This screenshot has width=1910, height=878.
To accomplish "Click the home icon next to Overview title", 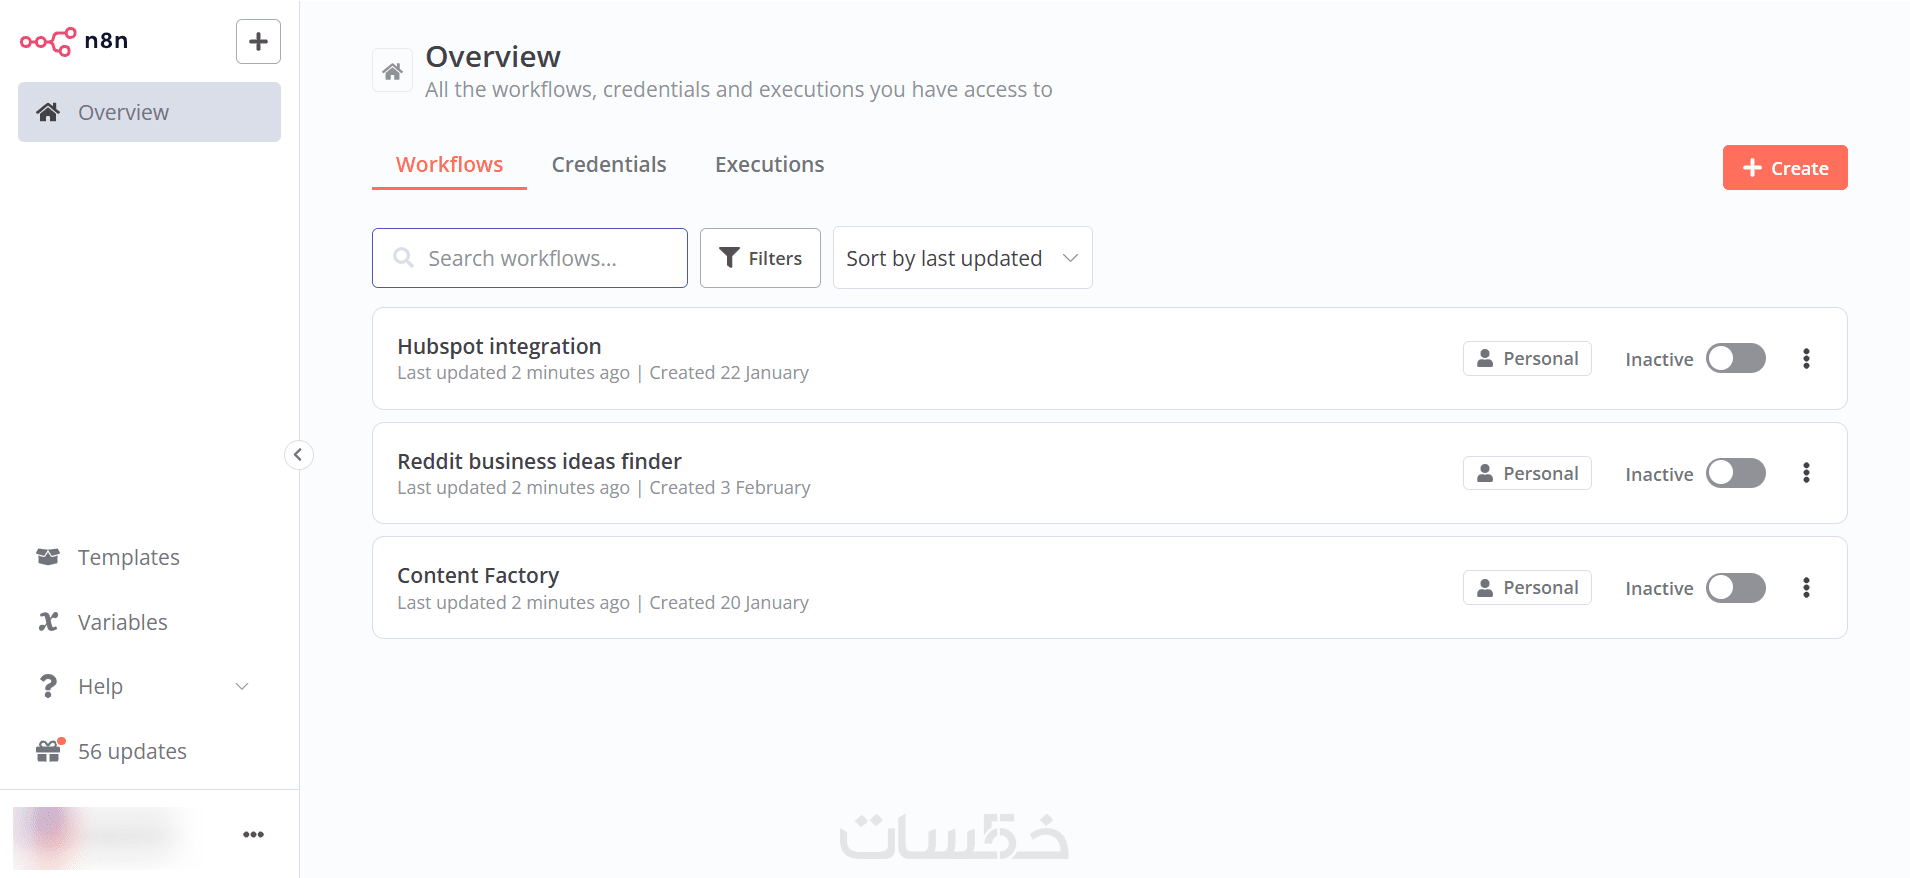I will [x=392, y=71].
